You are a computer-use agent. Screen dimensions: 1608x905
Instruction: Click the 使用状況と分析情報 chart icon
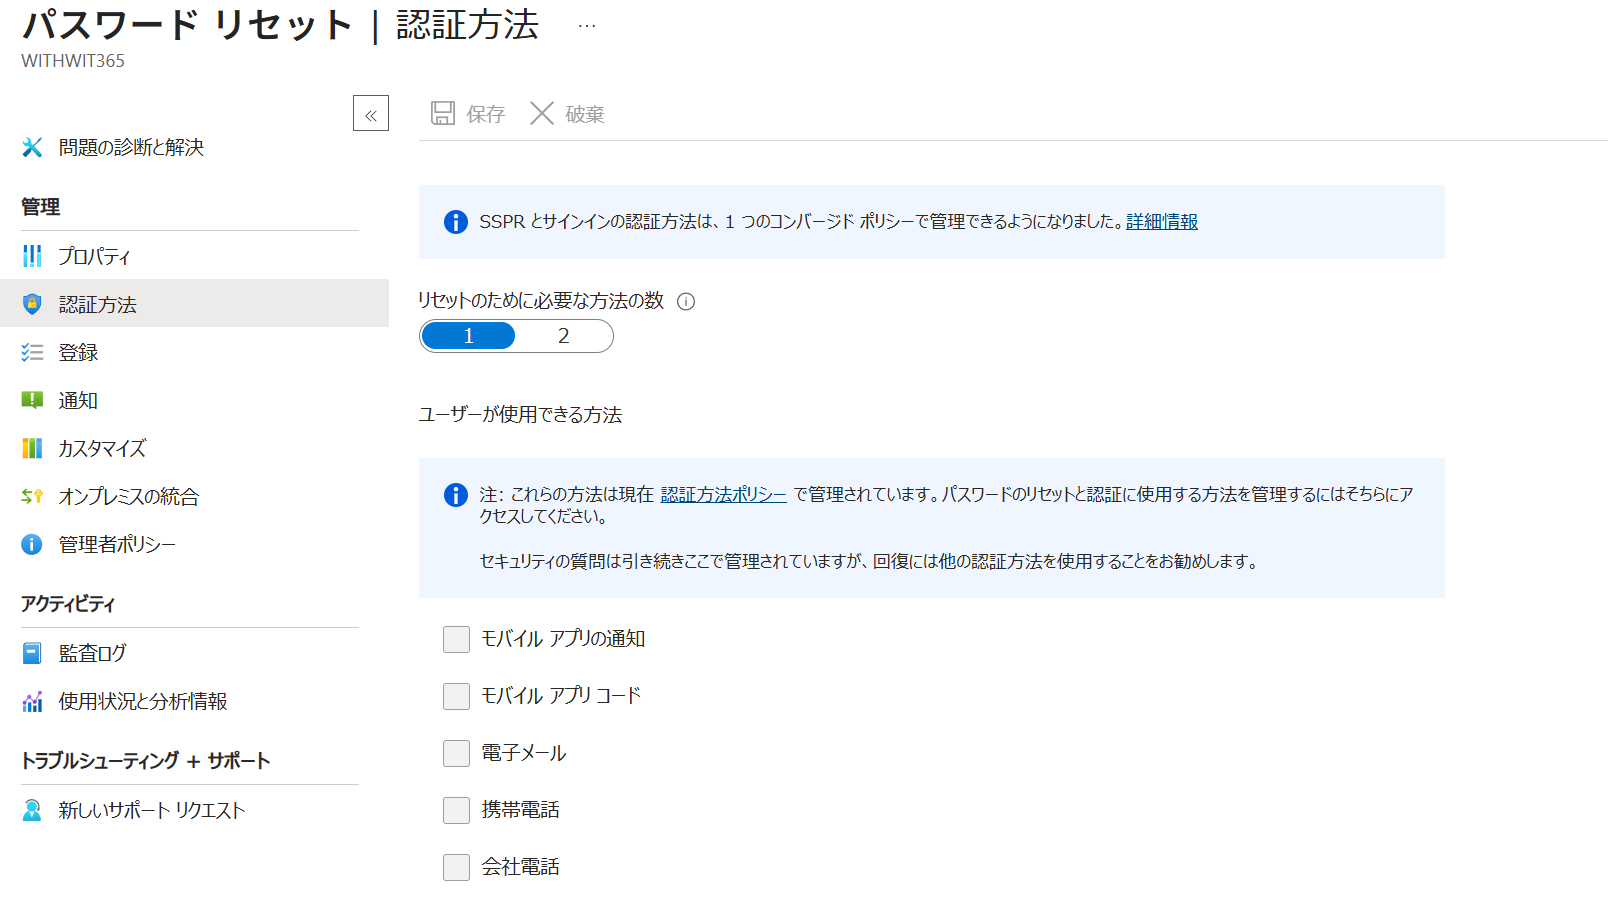click(32, 701)
